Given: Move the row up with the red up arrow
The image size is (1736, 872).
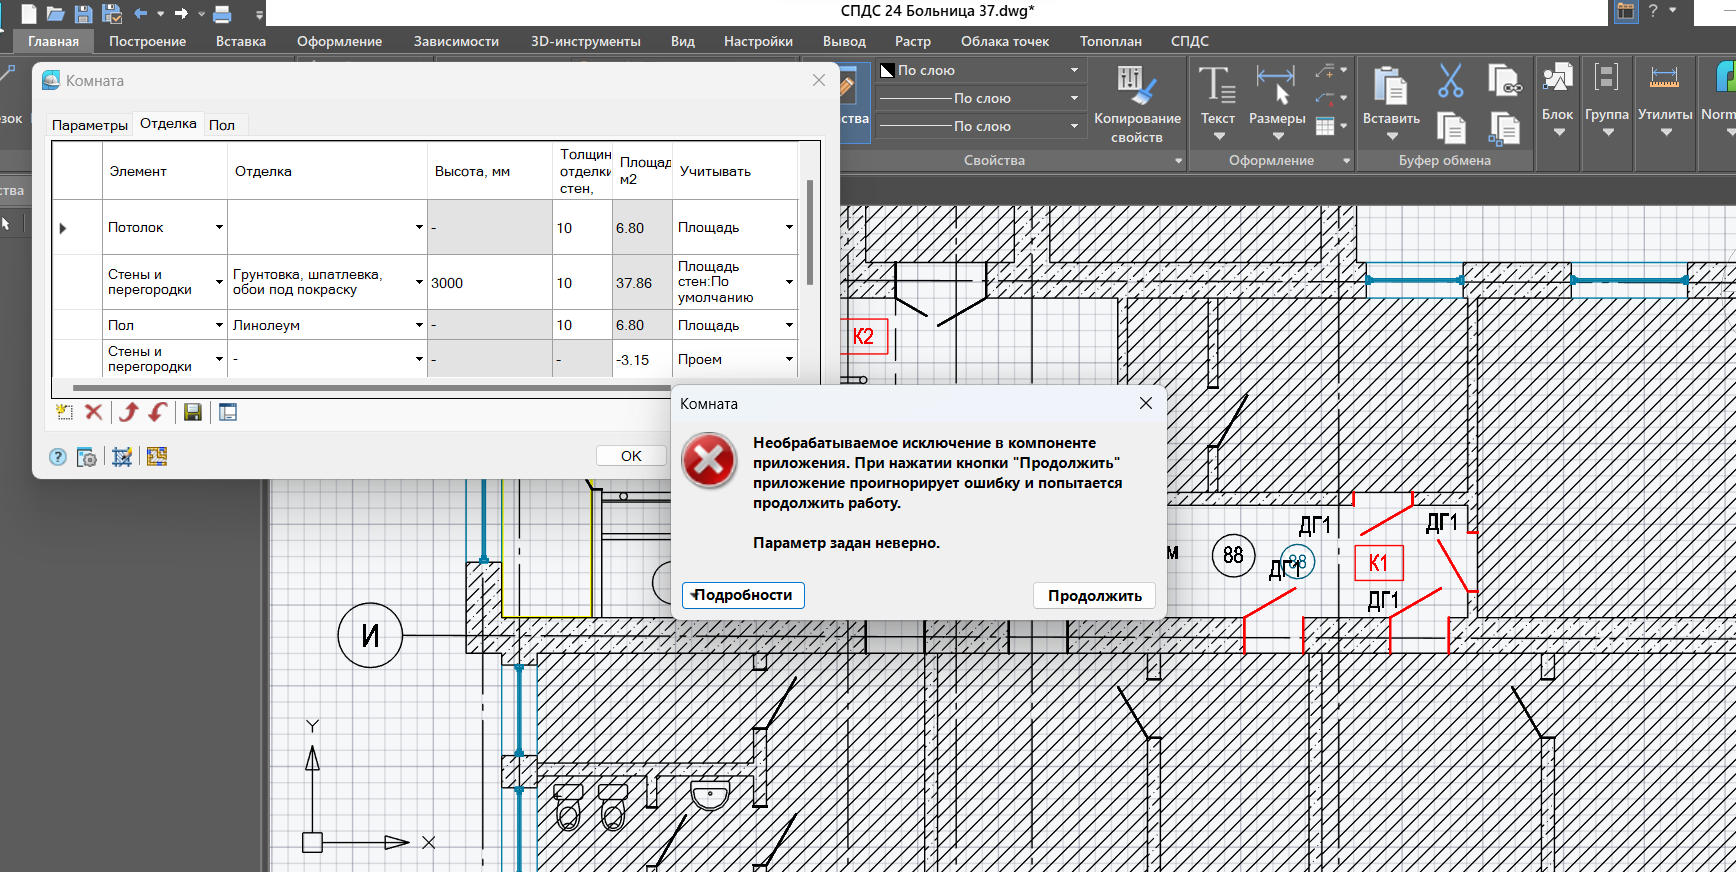Looking at the screenshot, I should pyautogui.click(x=128, y=412).
